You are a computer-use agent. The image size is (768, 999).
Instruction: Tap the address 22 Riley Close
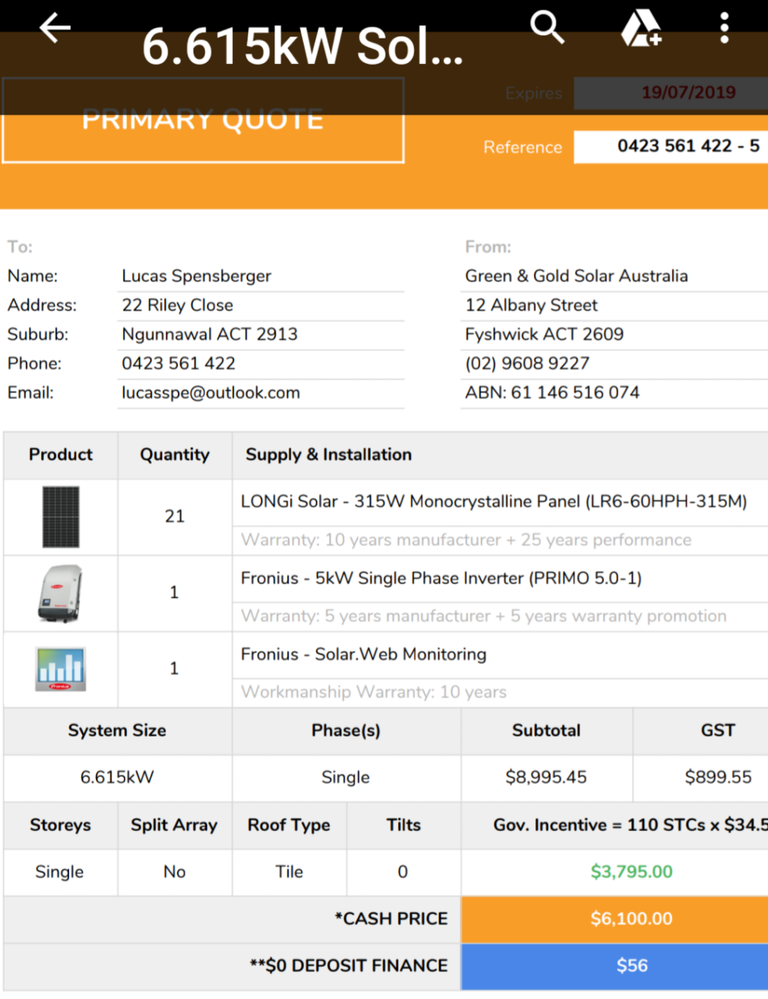[178, 305]
